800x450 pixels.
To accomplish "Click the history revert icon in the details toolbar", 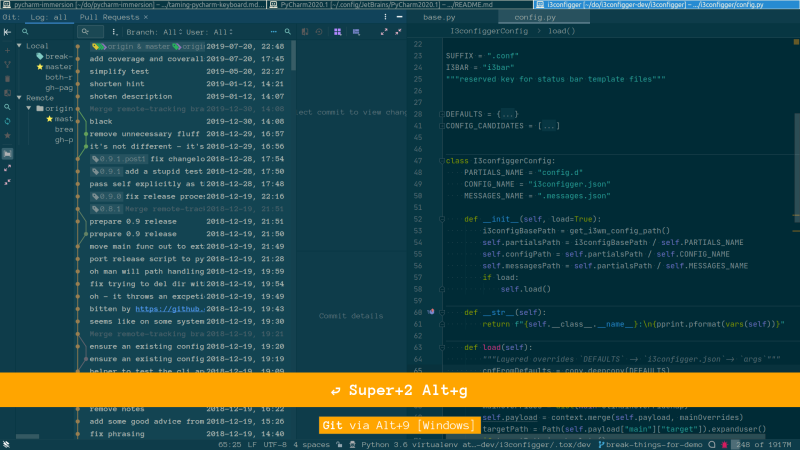I will (x=319, y=32).
